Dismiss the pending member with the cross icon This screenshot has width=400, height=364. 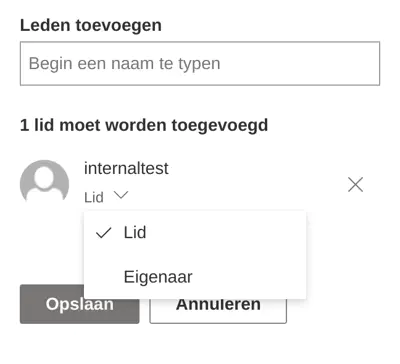(x=355, y=185)
